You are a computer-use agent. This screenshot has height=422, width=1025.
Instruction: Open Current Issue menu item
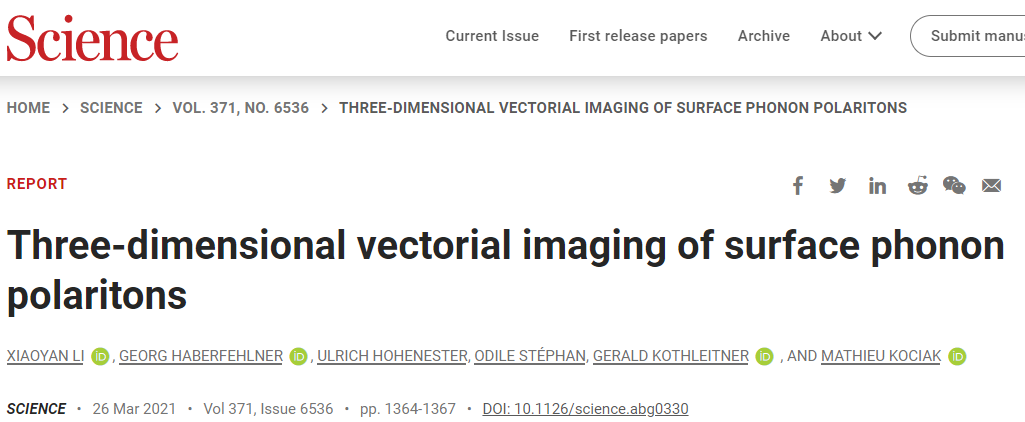492,36
